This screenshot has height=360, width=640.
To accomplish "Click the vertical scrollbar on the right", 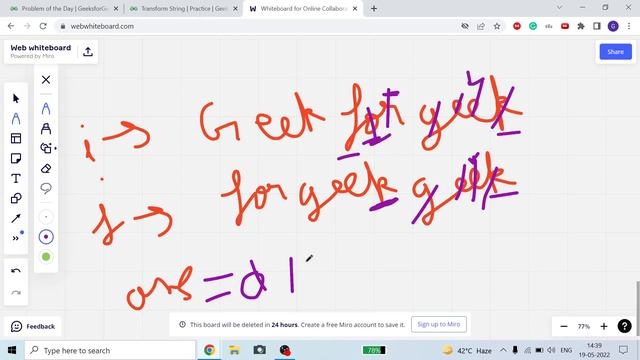I will [x=638, y=309].
